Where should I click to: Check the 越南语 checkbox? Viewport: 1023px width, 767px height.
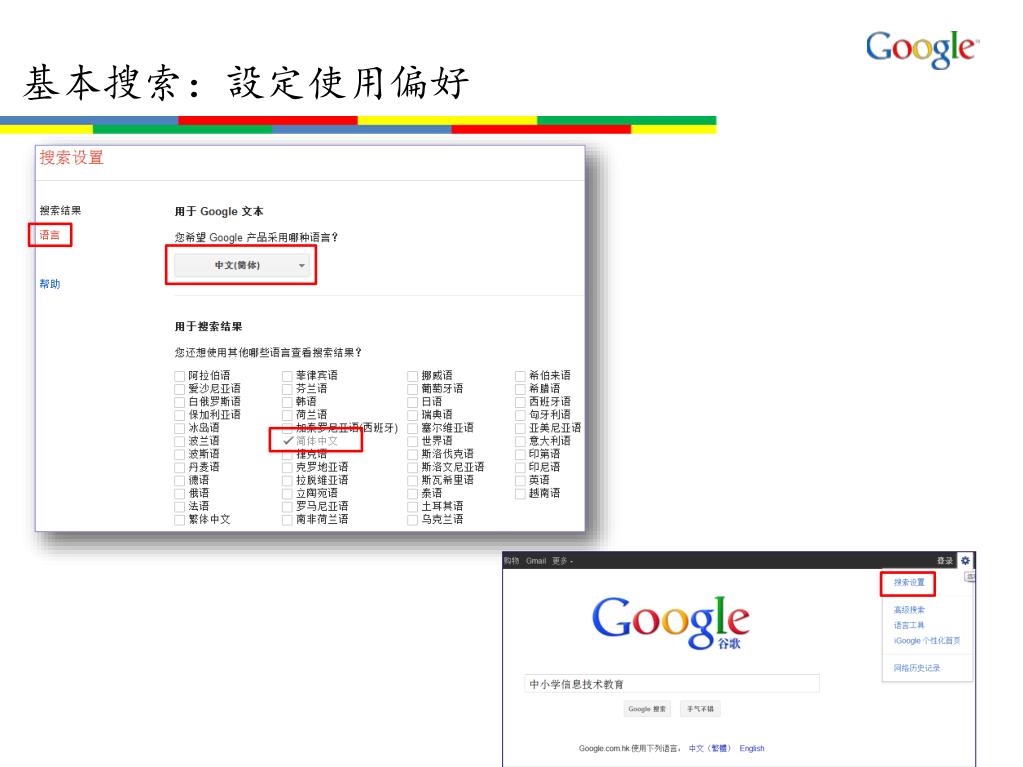pos(520,493)
